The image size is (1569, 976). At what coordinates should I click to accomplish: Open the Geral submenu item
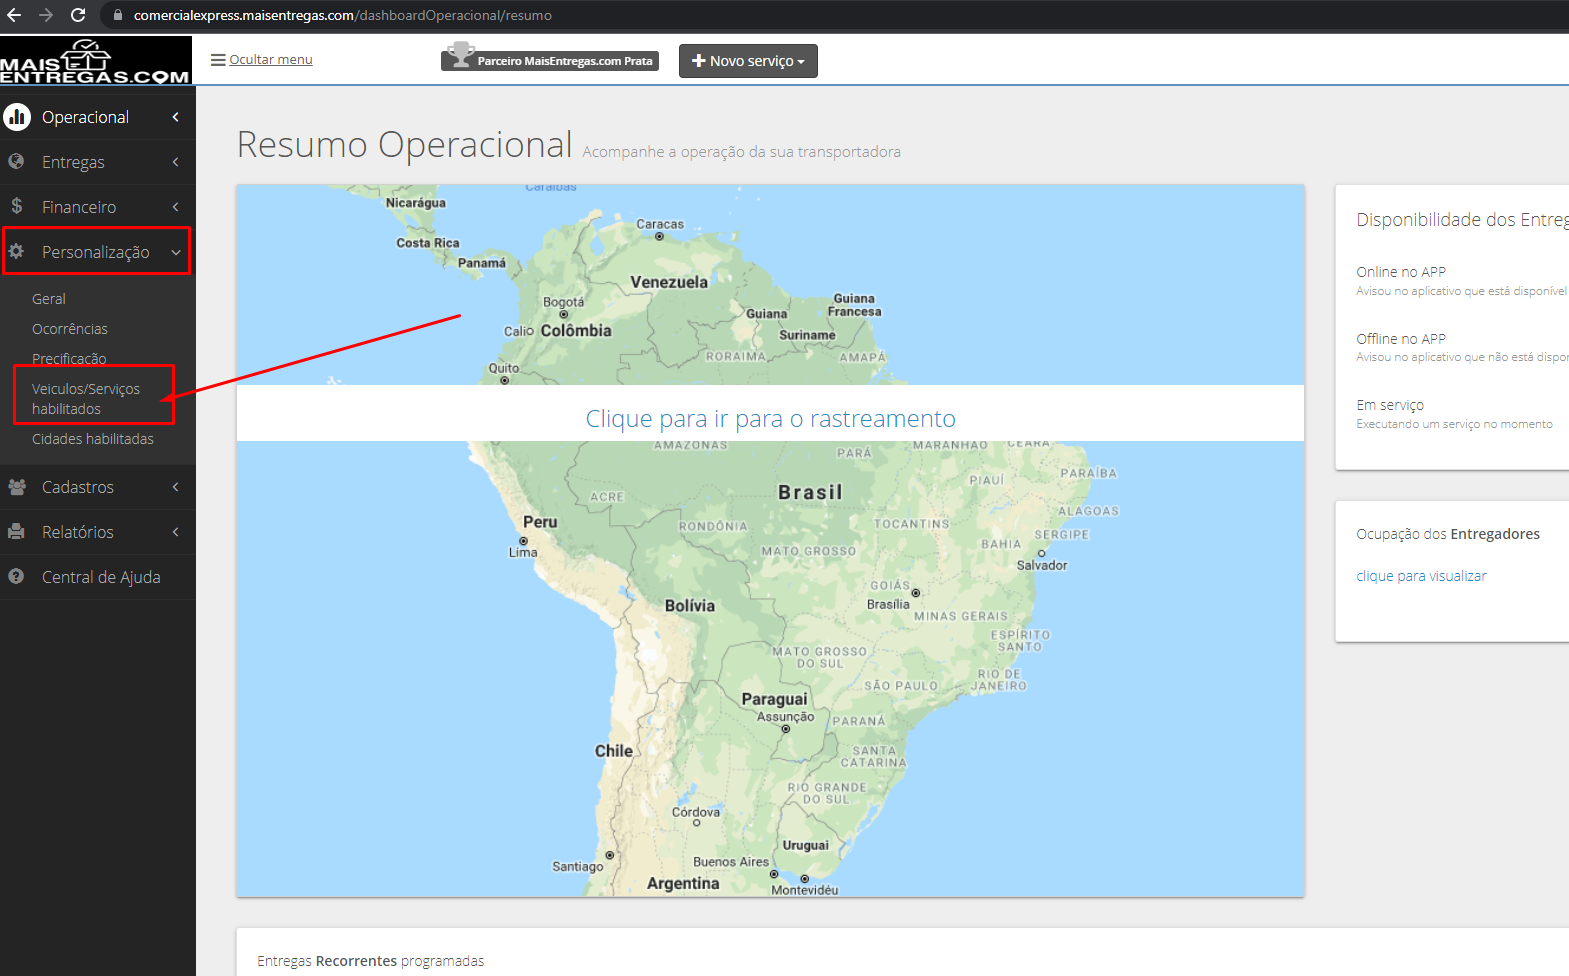(x=49, y=299)
